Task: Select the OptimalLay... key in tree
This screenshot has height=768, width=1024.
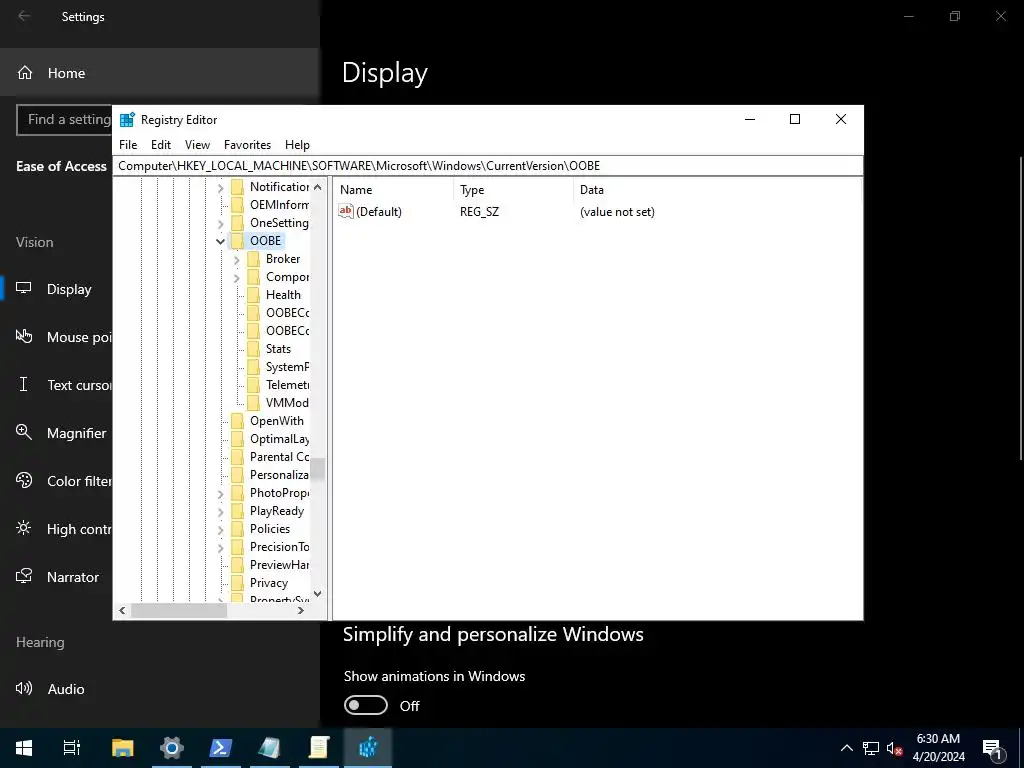Action: [279, 439]
